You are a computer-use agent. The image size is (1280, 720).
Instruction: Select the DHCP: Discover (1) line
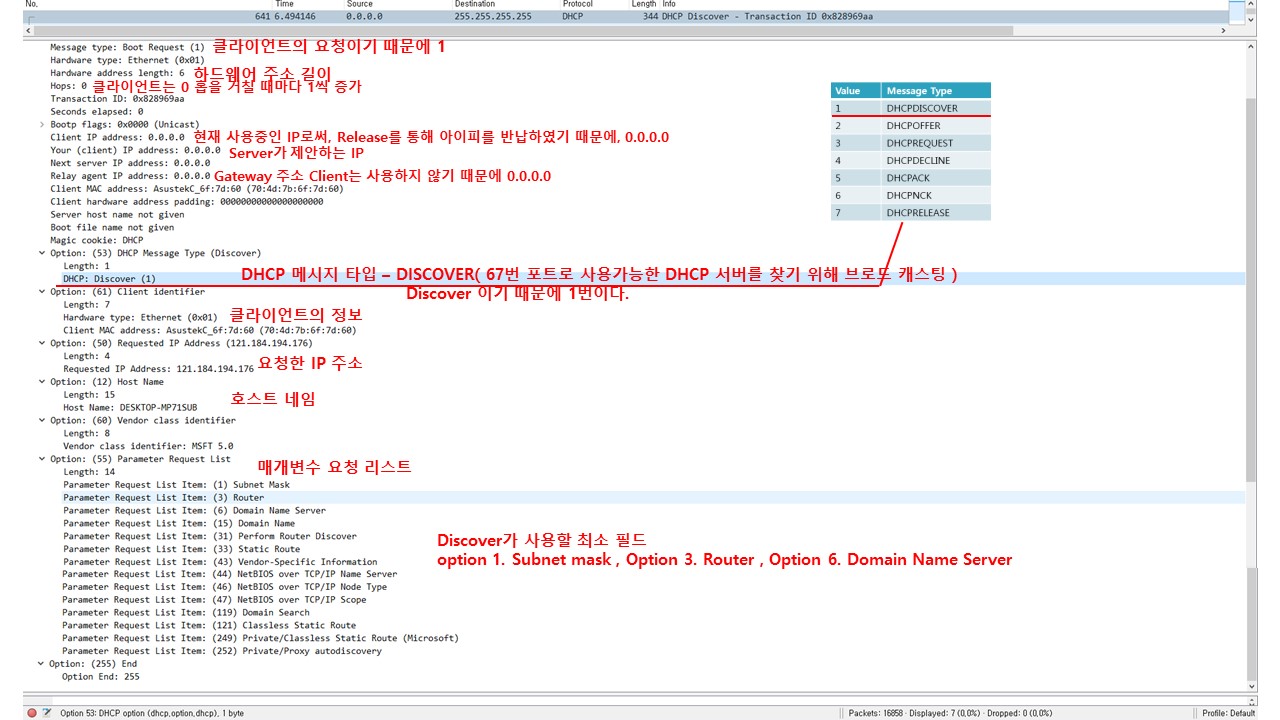(110, 279)
